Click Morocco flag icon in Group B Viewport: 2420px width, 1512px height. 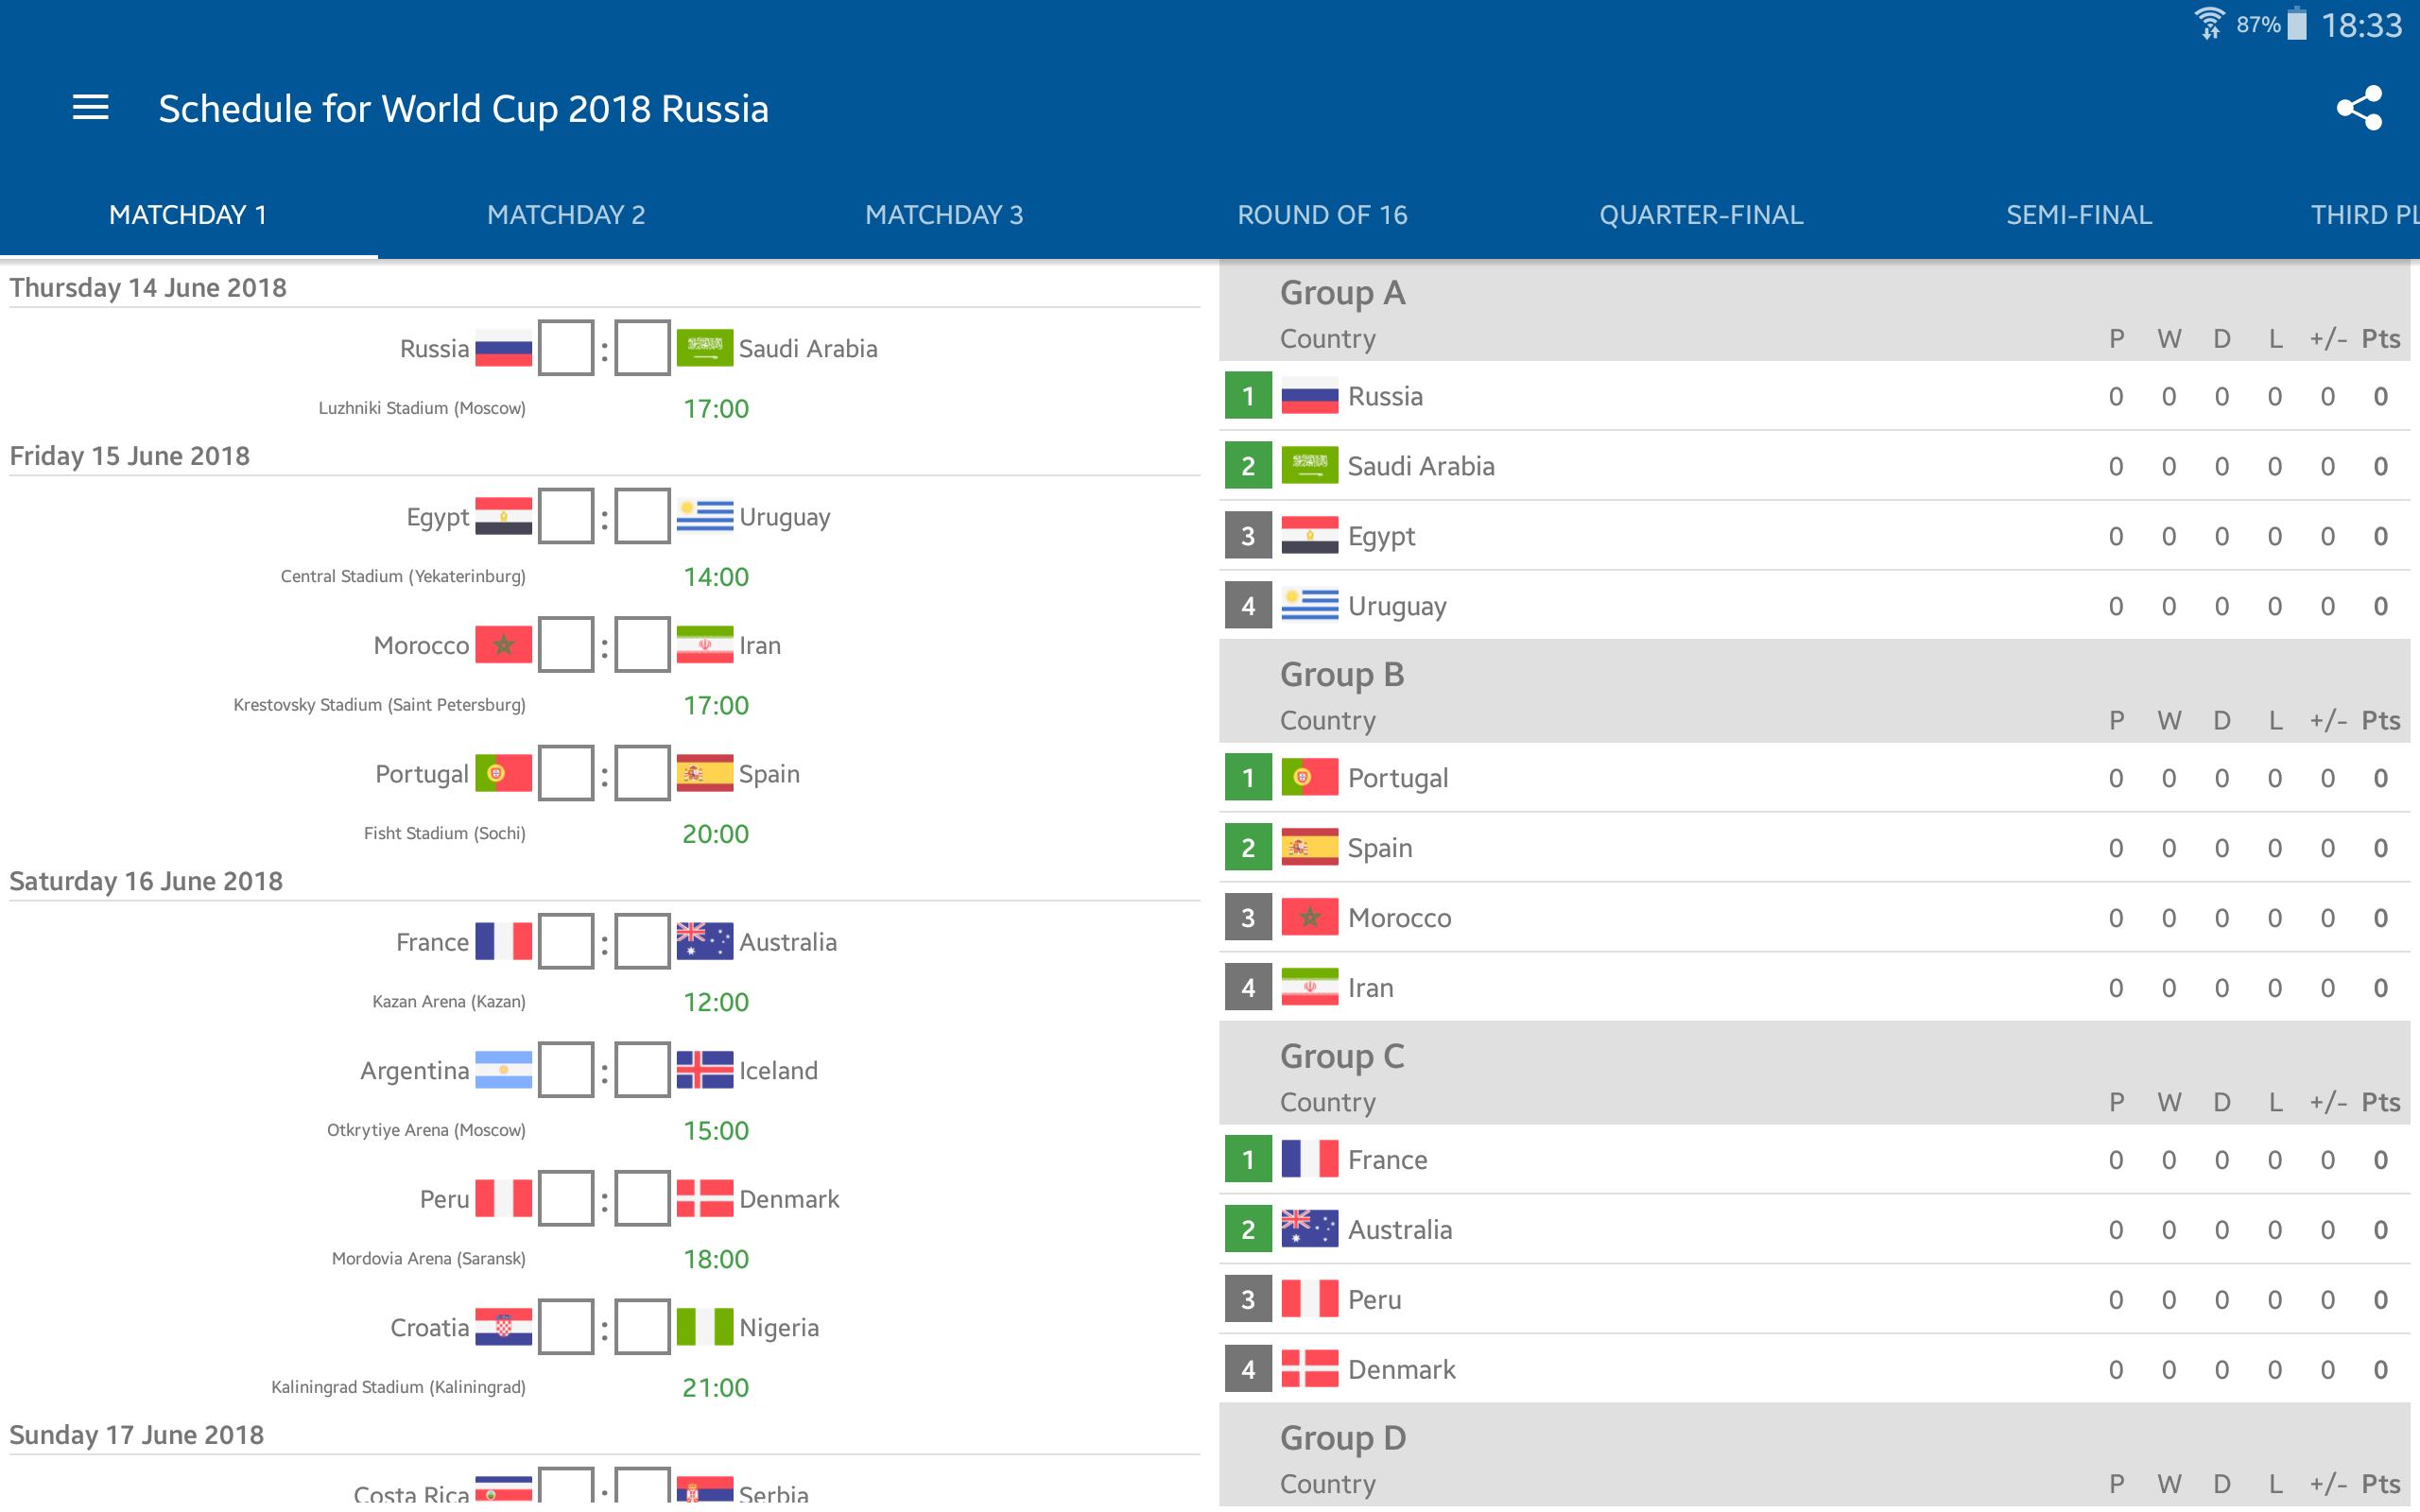[1310, 915]
